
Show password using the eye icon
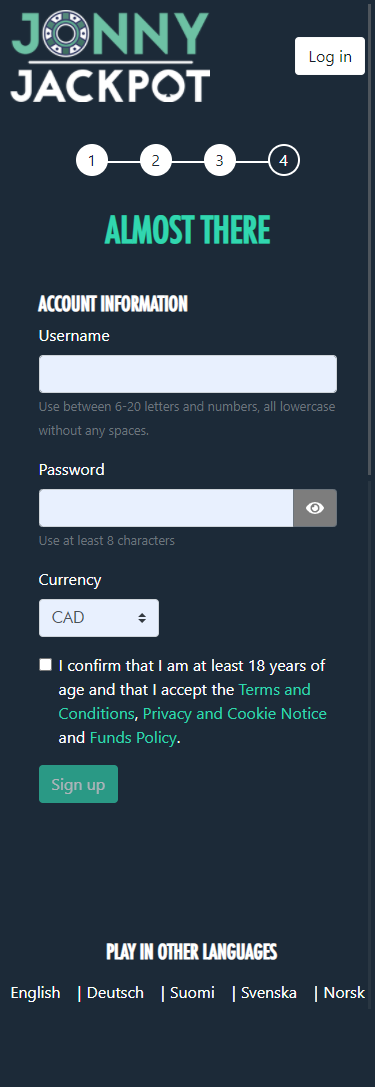pos(315,508)
